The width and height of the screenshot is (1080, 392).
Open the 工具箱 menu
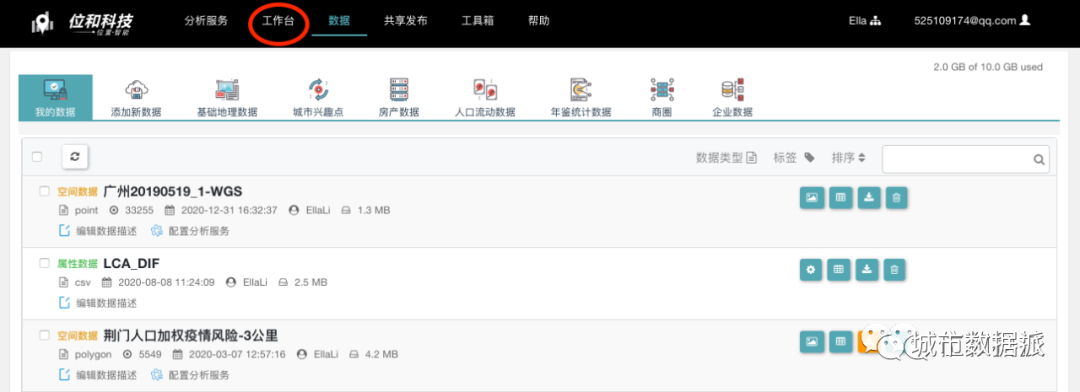pyautogui.click(x=477, y=21)
